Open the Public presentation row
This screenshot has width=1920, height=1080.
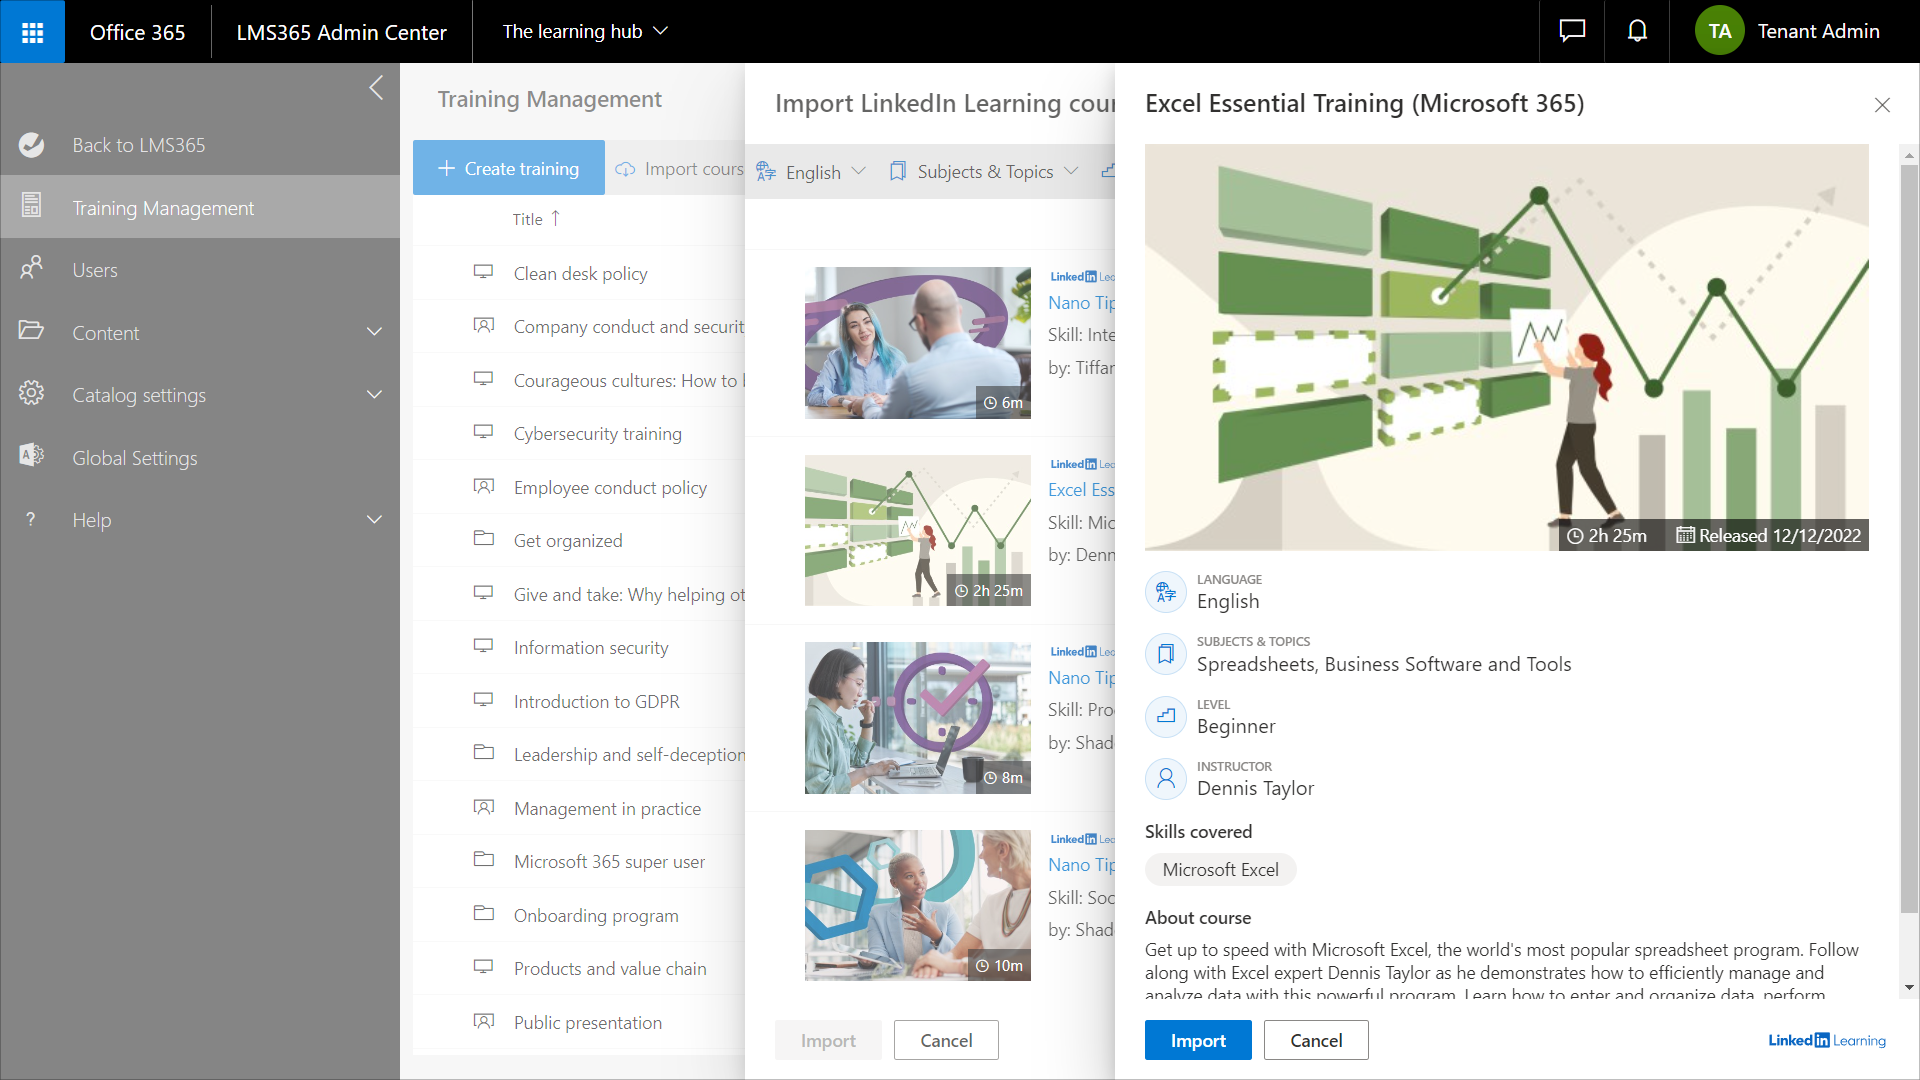coord(579,1022)
